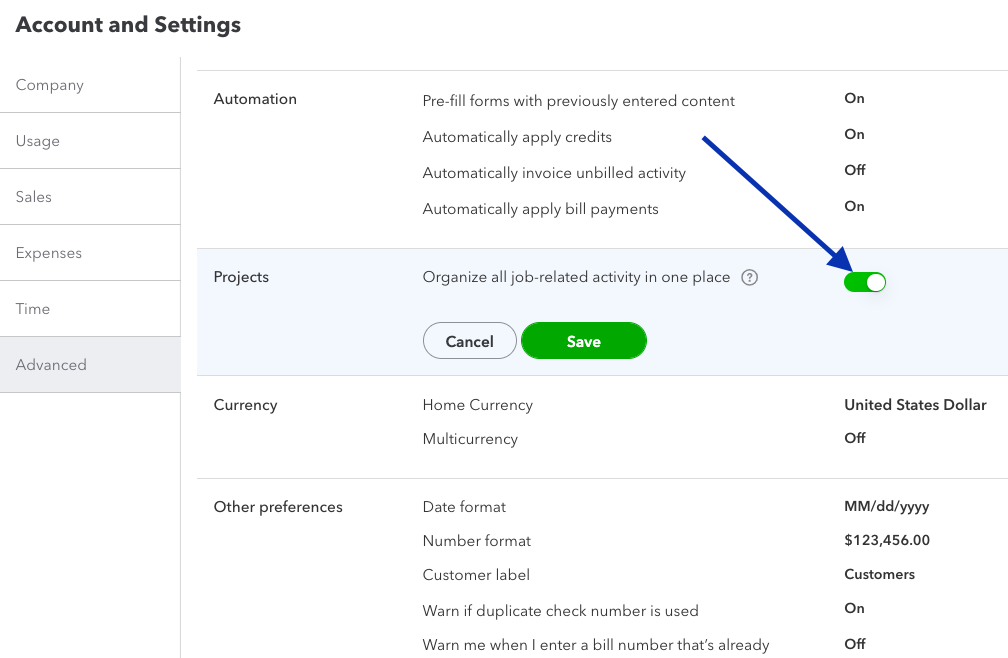Cancel the Projects setting change
Image resolution: width=1008 pixels, height=658 pixels.
469,341
